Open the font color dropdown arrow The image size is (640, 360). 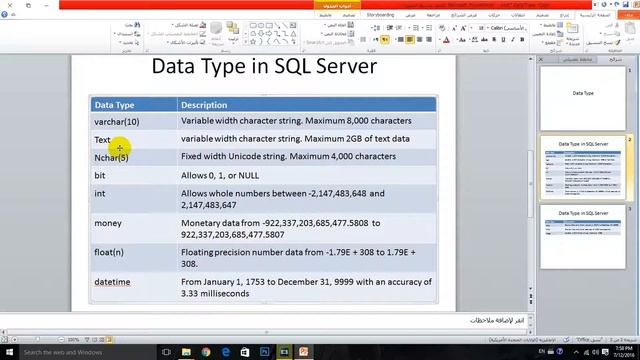(x=440, y=40)
